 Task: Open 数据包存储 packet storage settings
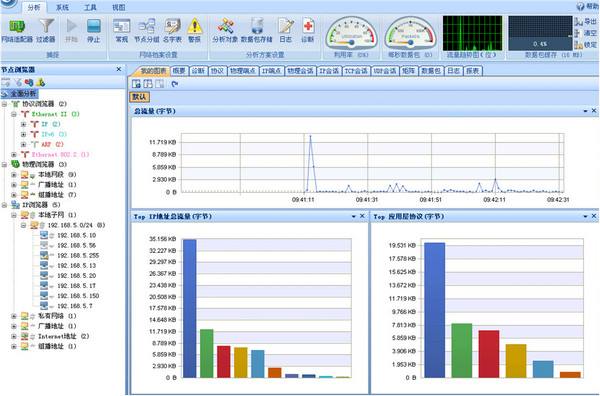tap(256, 31)
